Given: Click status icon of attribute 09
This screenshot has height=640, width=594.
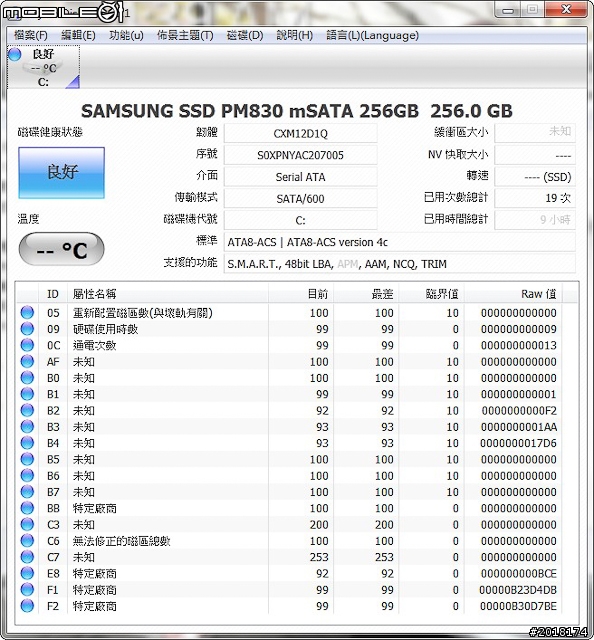Looking at the screenshot, I should pyautogui.click(x=27, y=329).
